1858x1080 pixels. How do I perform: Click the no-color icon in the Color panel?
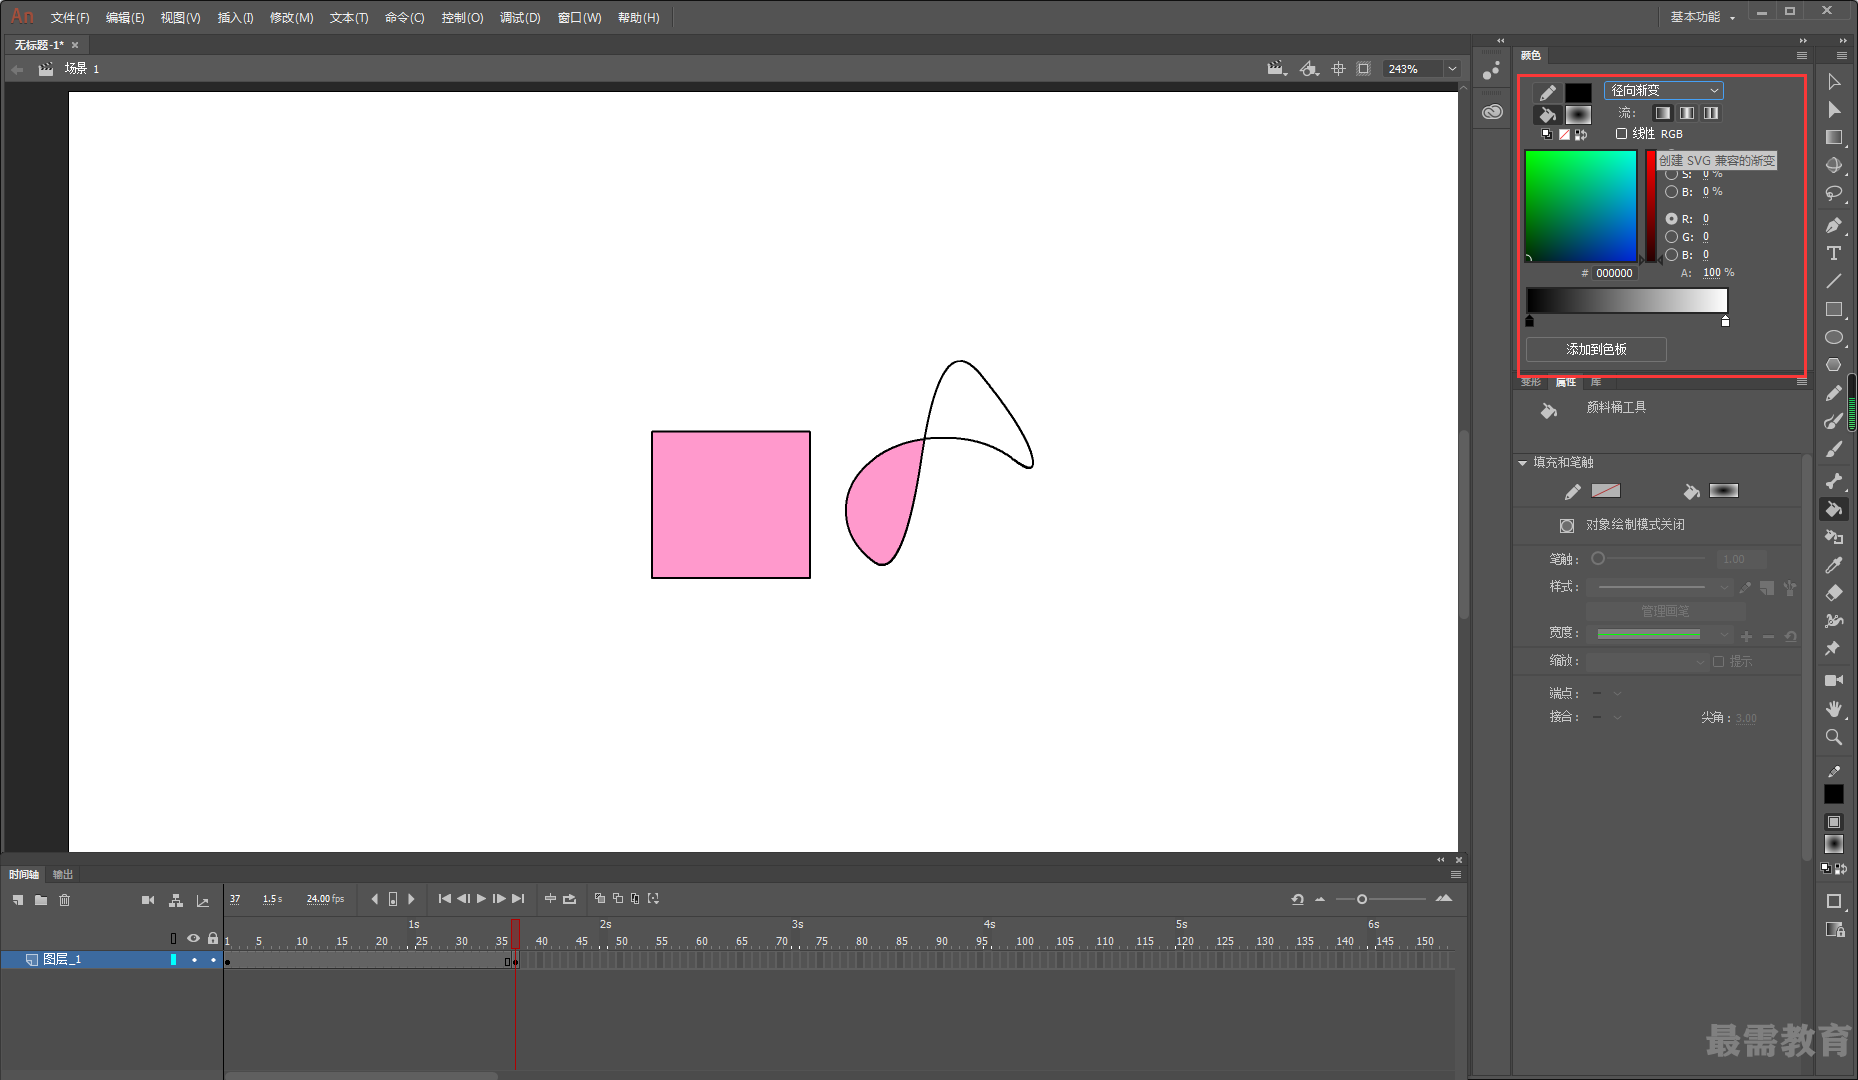(1564, 134)
